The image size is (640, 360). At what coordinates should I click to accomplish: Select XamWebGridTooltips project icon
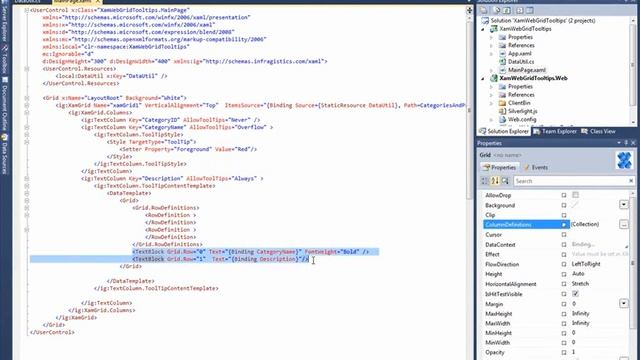[x=493, y=29]
